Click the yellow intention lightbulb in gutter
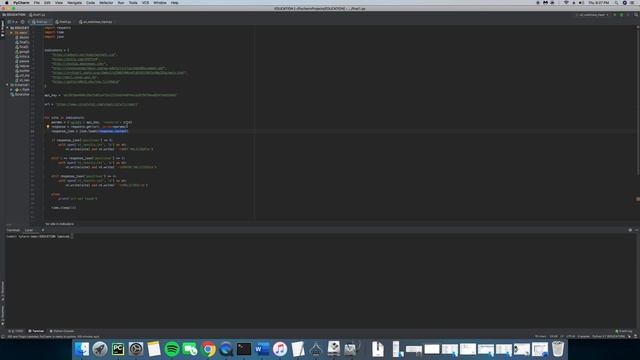 [x=48, y=127]
